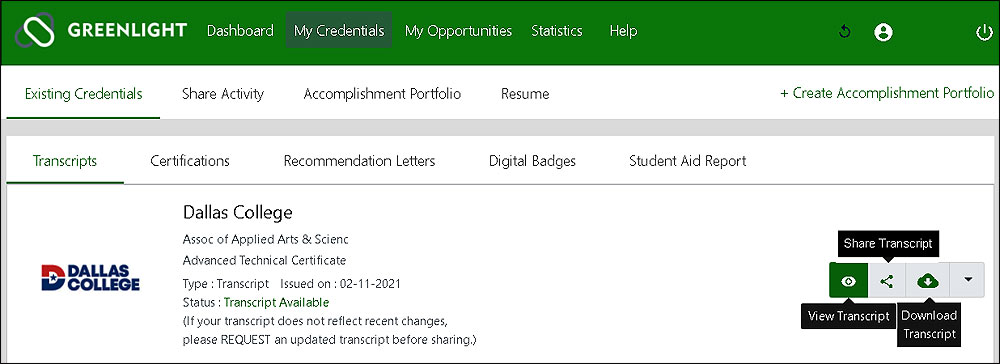
Task: Open the user profile account icon
Action: coord(883,32)
